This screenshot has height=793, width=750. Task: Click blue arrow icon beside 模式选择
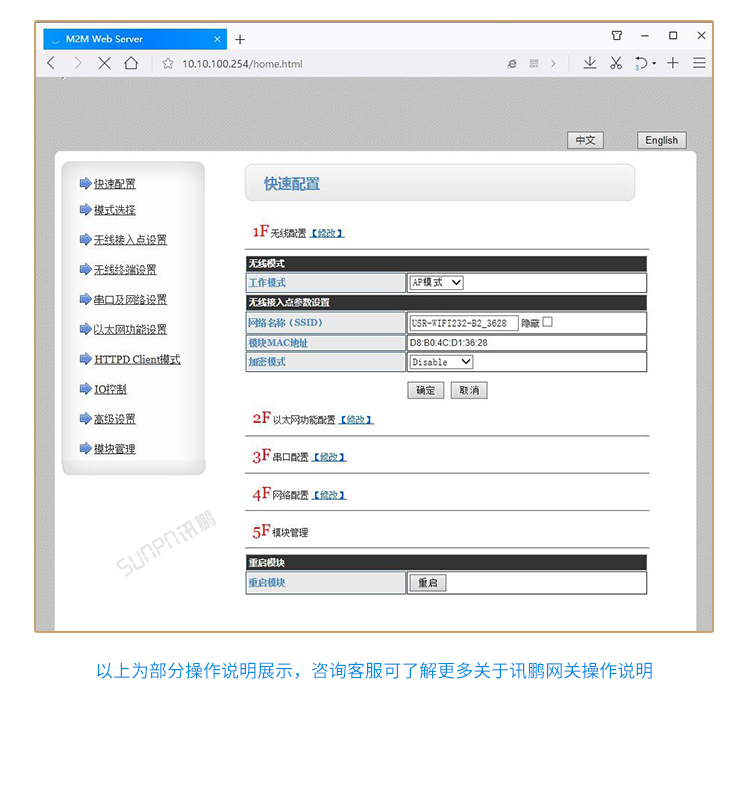click(85, 209)
